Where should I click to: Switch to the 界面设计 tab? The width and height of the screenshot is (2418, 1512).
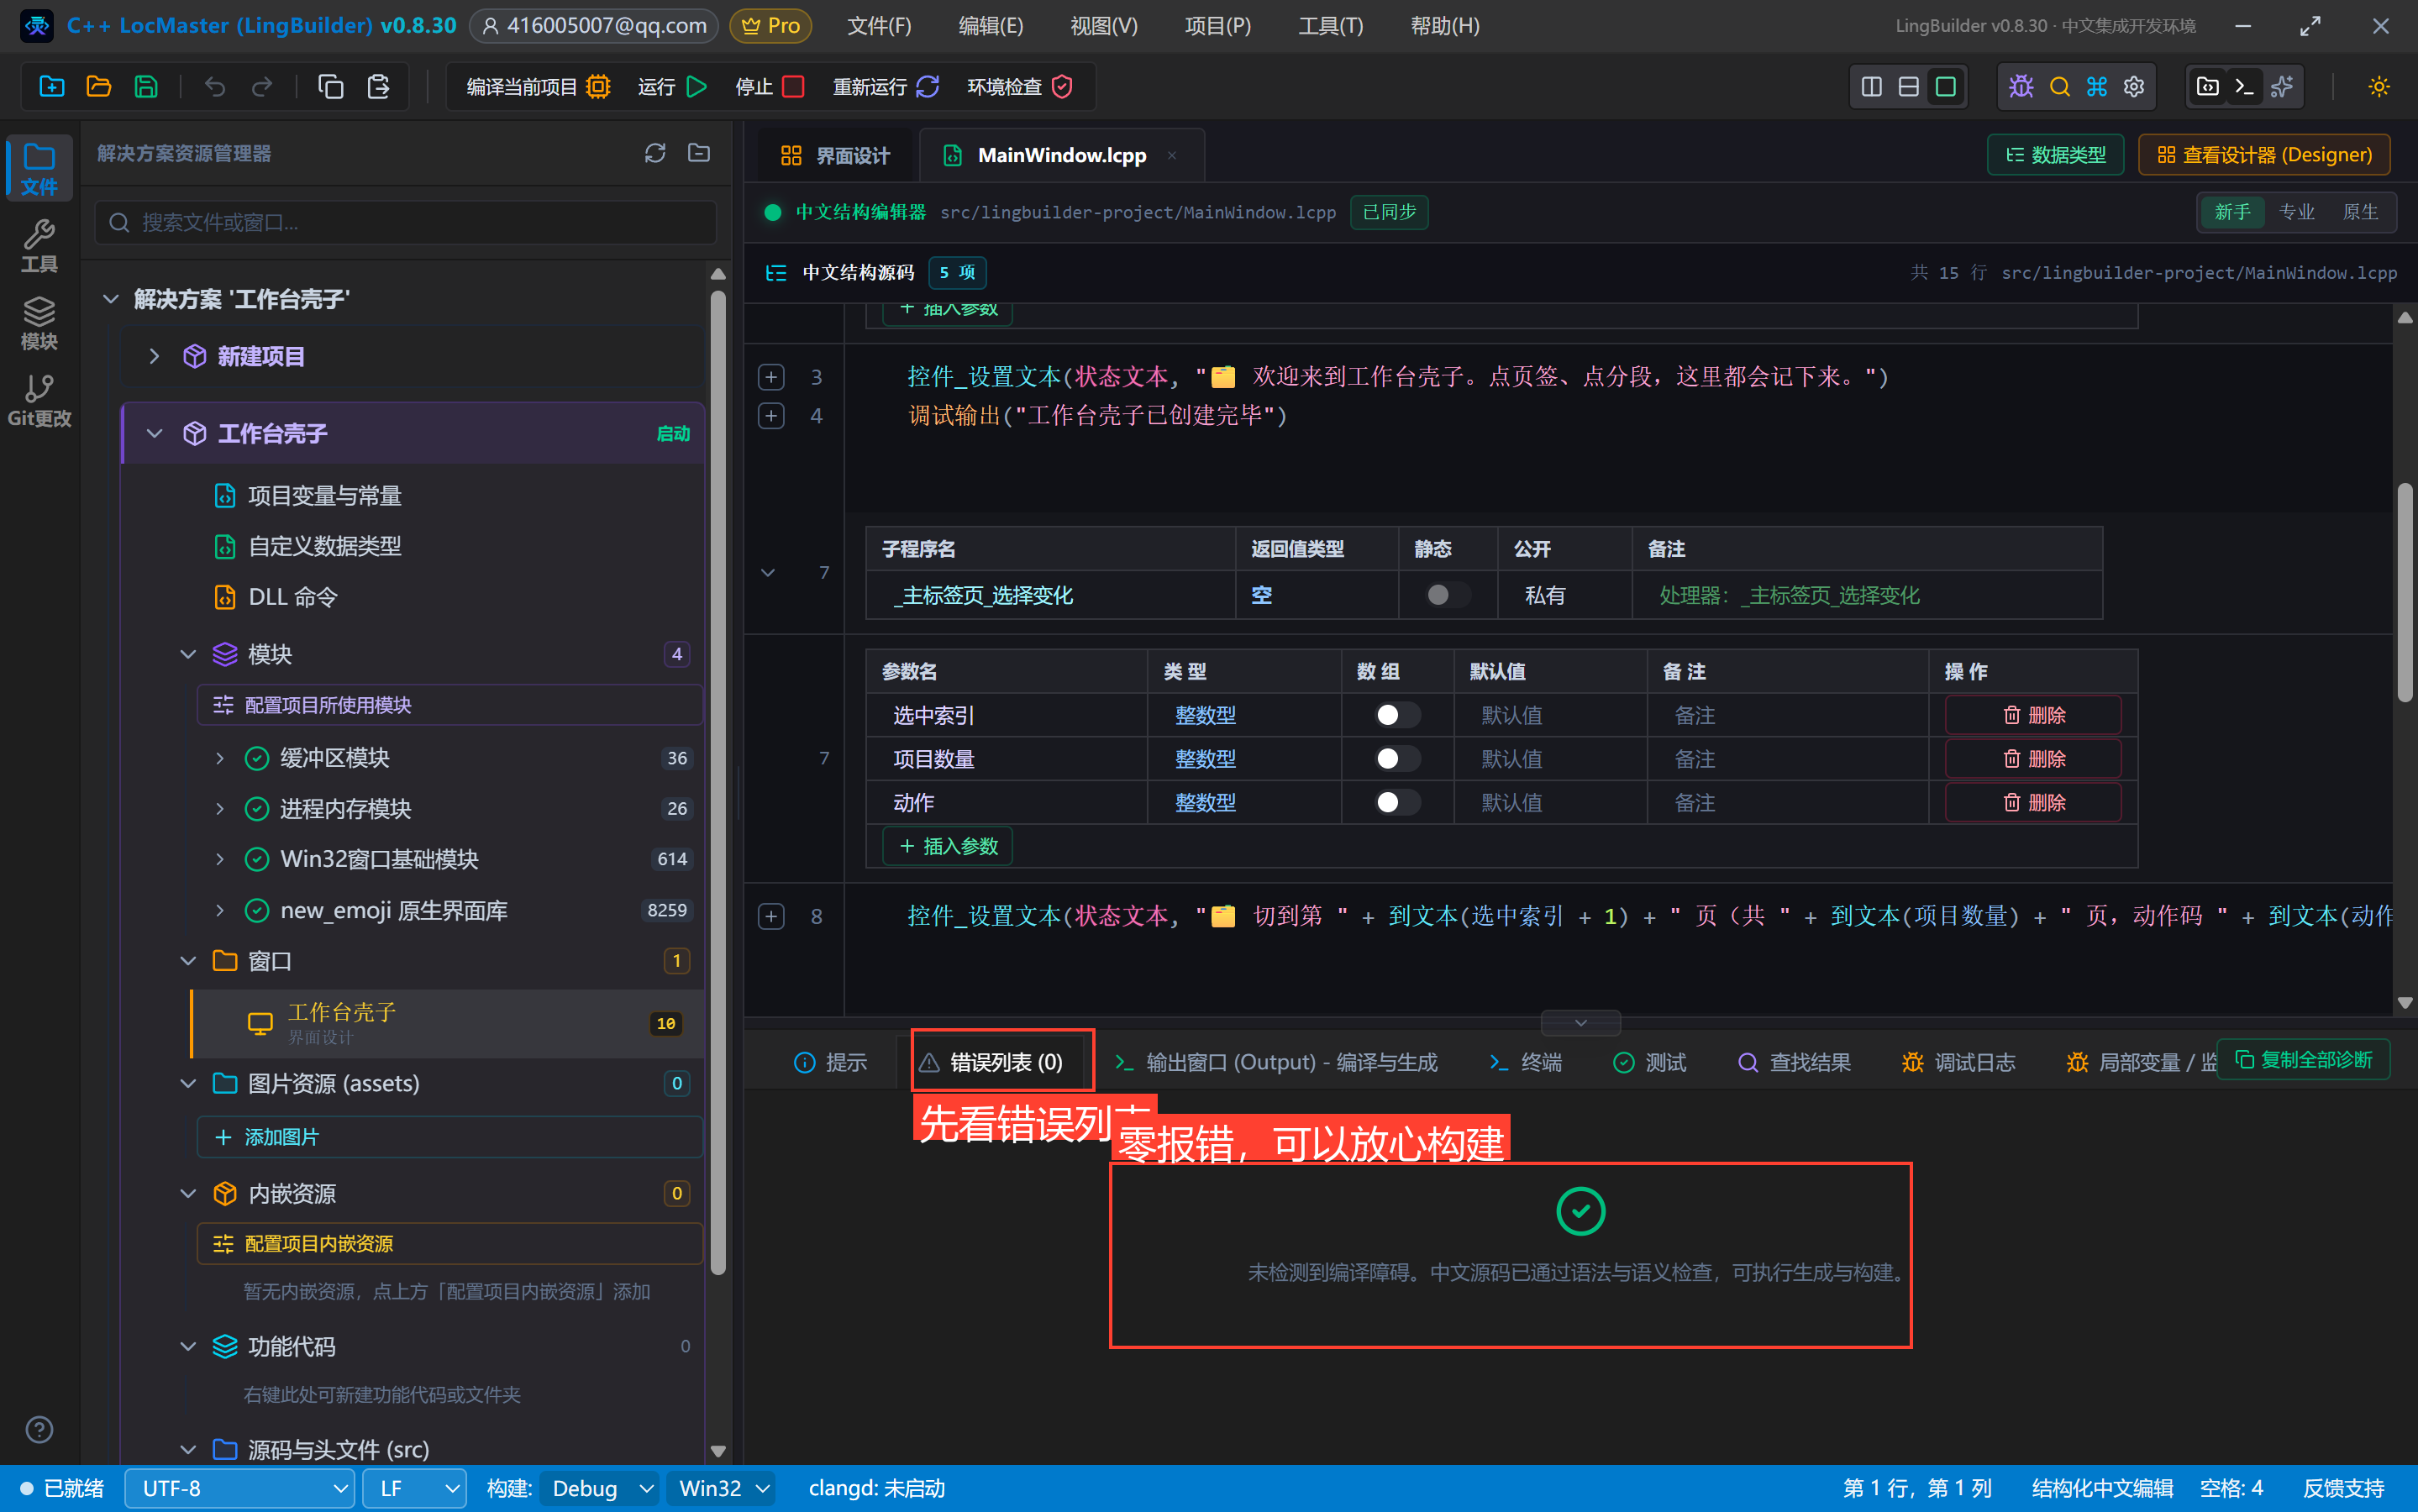click(835, 155)
